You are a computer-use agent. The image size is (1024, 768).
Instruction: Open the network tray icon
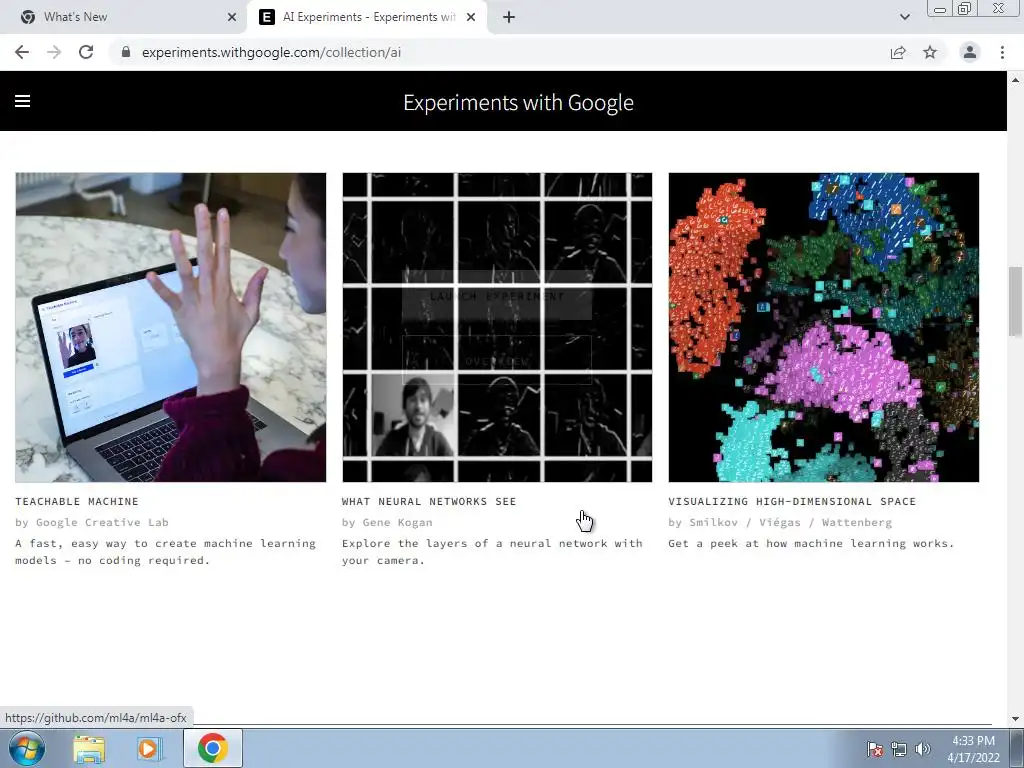[x=899, y=749]
